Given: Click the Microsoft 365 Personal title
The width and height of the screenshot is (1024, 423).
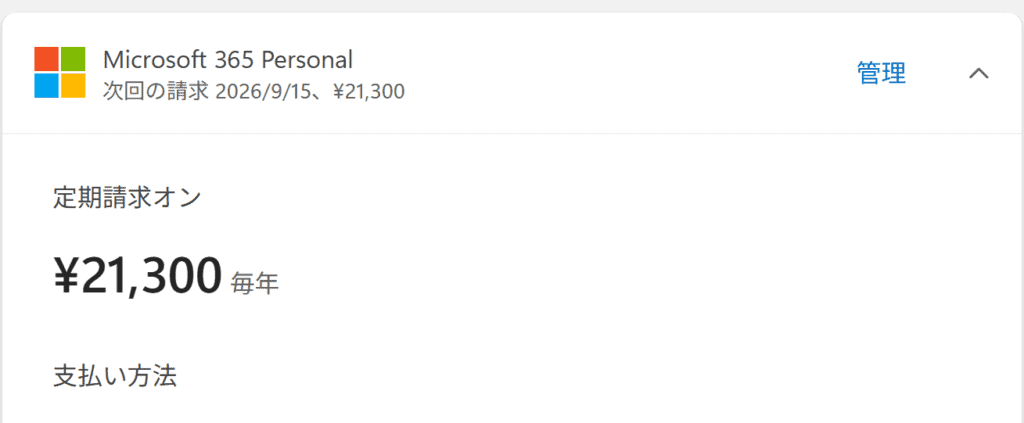Looking at the screenshot, I should [x=227, y=59].
